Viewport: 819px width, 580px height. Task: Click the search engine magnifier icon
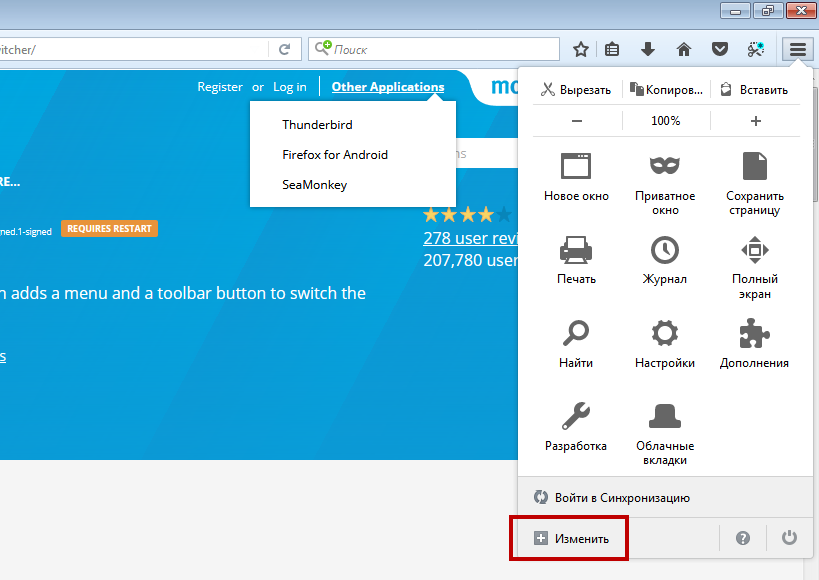(x=323, y=48)
